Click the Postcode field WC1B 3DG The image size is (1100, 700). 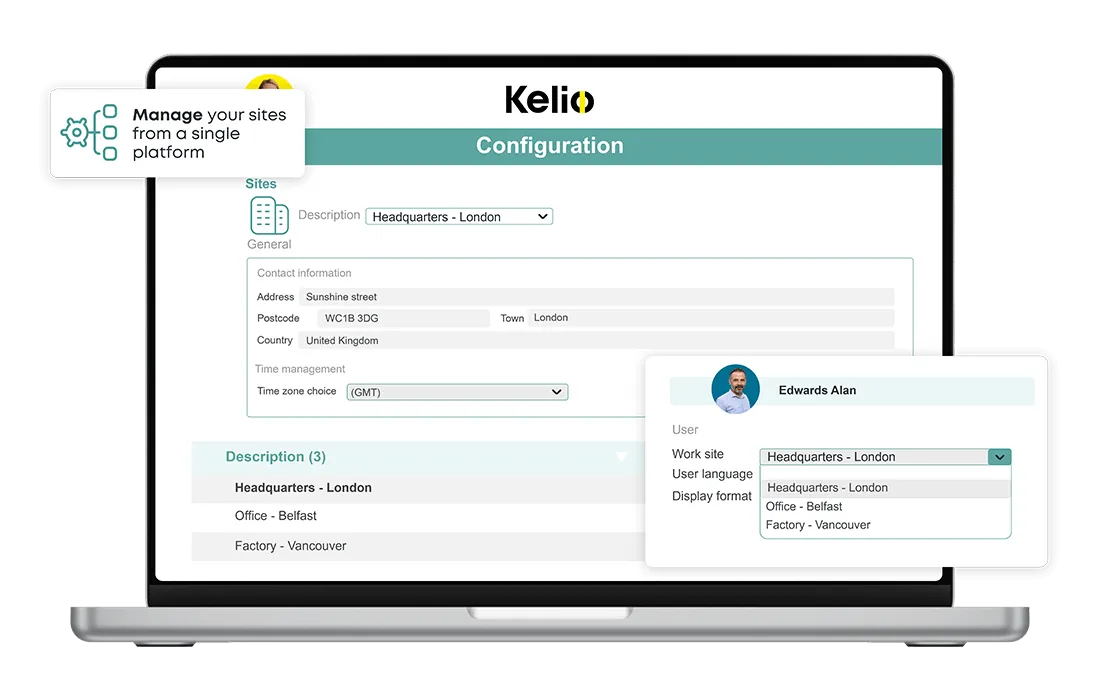pos(403,318)
